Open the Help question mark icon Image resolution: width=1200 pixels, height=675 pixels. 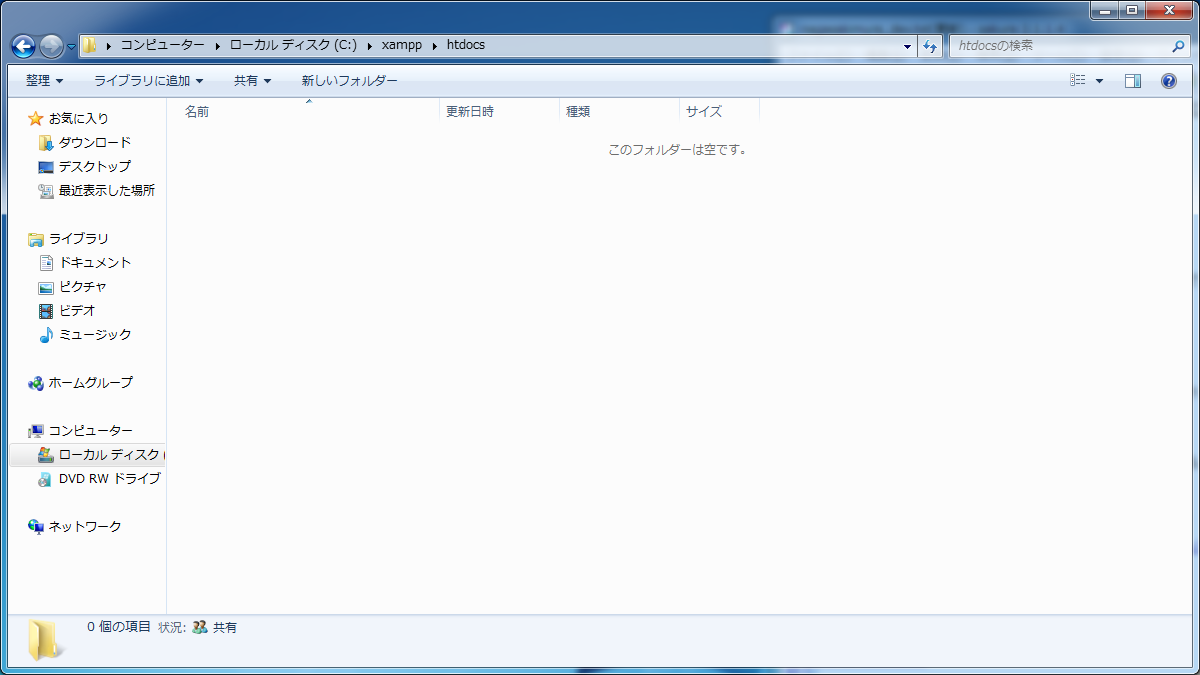[1168, 81]
